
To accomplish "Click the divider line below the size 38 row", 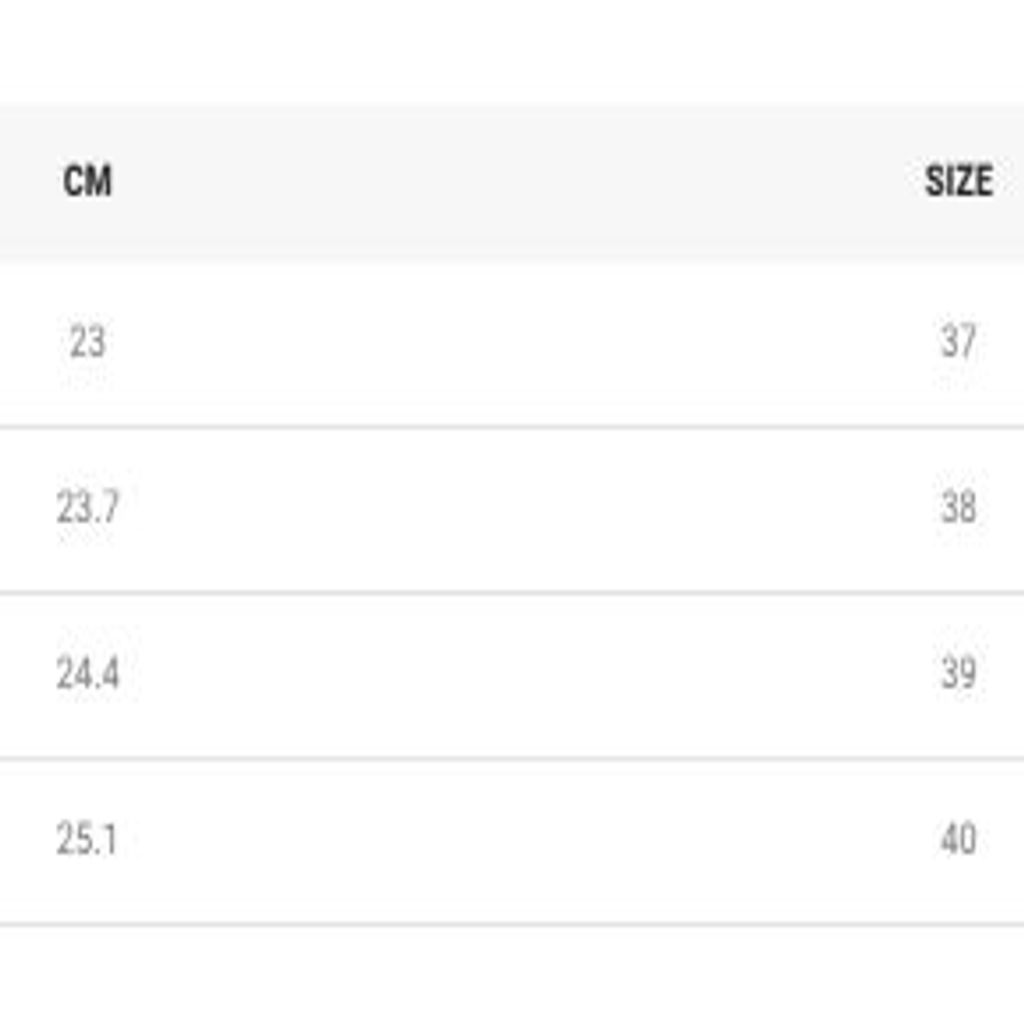I will [512, 593].
